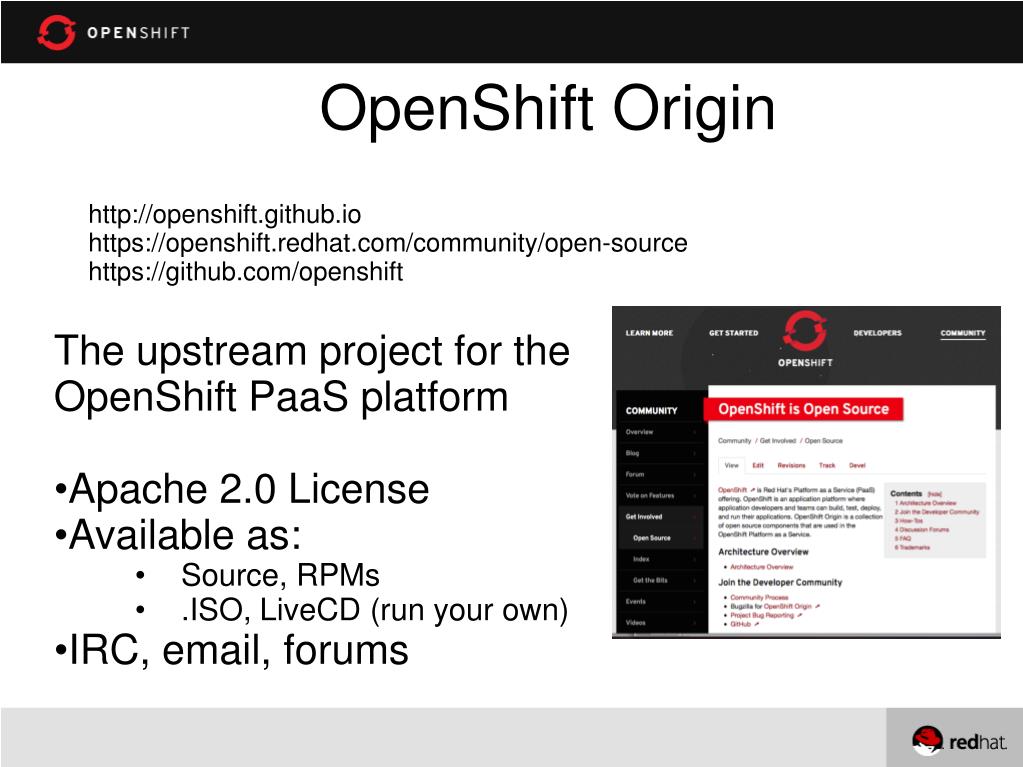This screenshot has height=767, width=1023.
Task: Jump to 3 How-Tos in Contents
Action: click(908, 520)
